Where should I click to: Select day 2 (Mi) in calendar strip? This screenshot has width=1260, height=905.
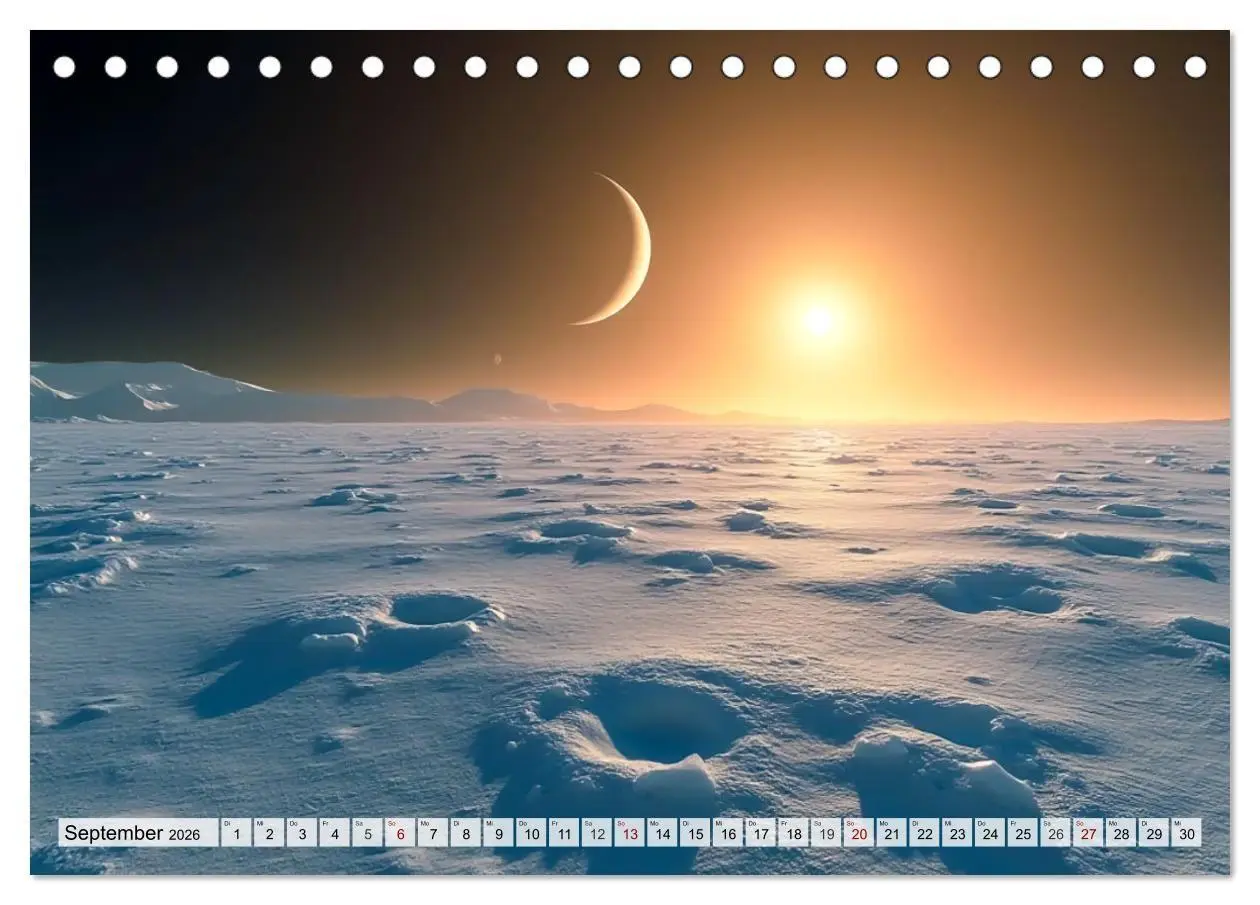269,833
